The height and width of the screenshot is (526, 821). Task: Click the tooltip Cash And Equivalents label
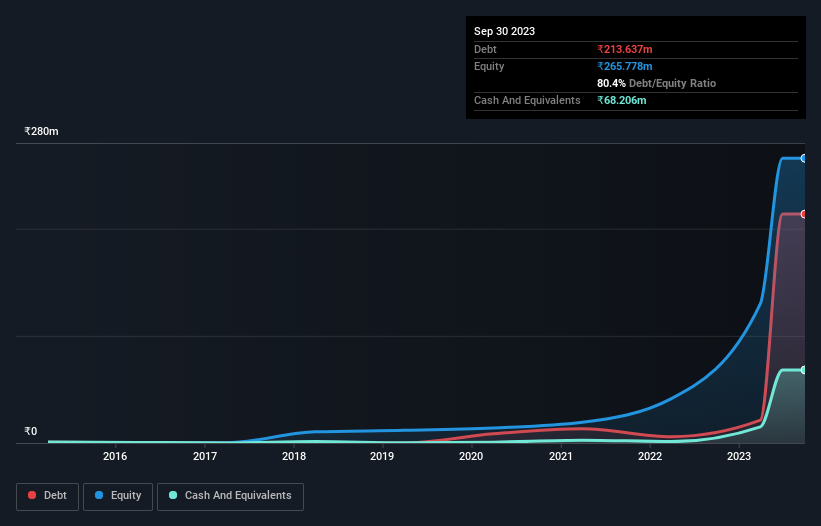527,100
